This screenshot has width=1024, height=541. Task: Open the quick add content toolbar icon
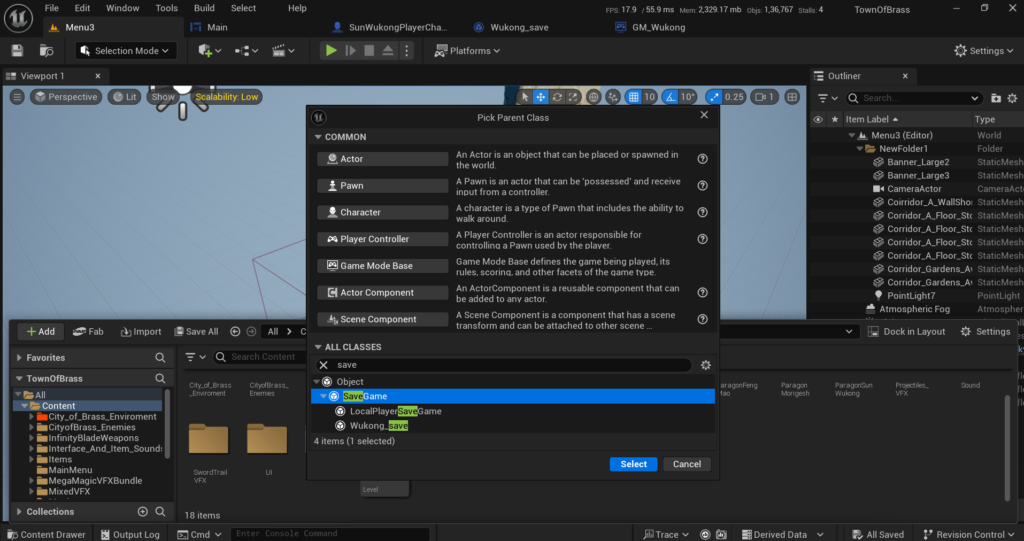(209, 50)
